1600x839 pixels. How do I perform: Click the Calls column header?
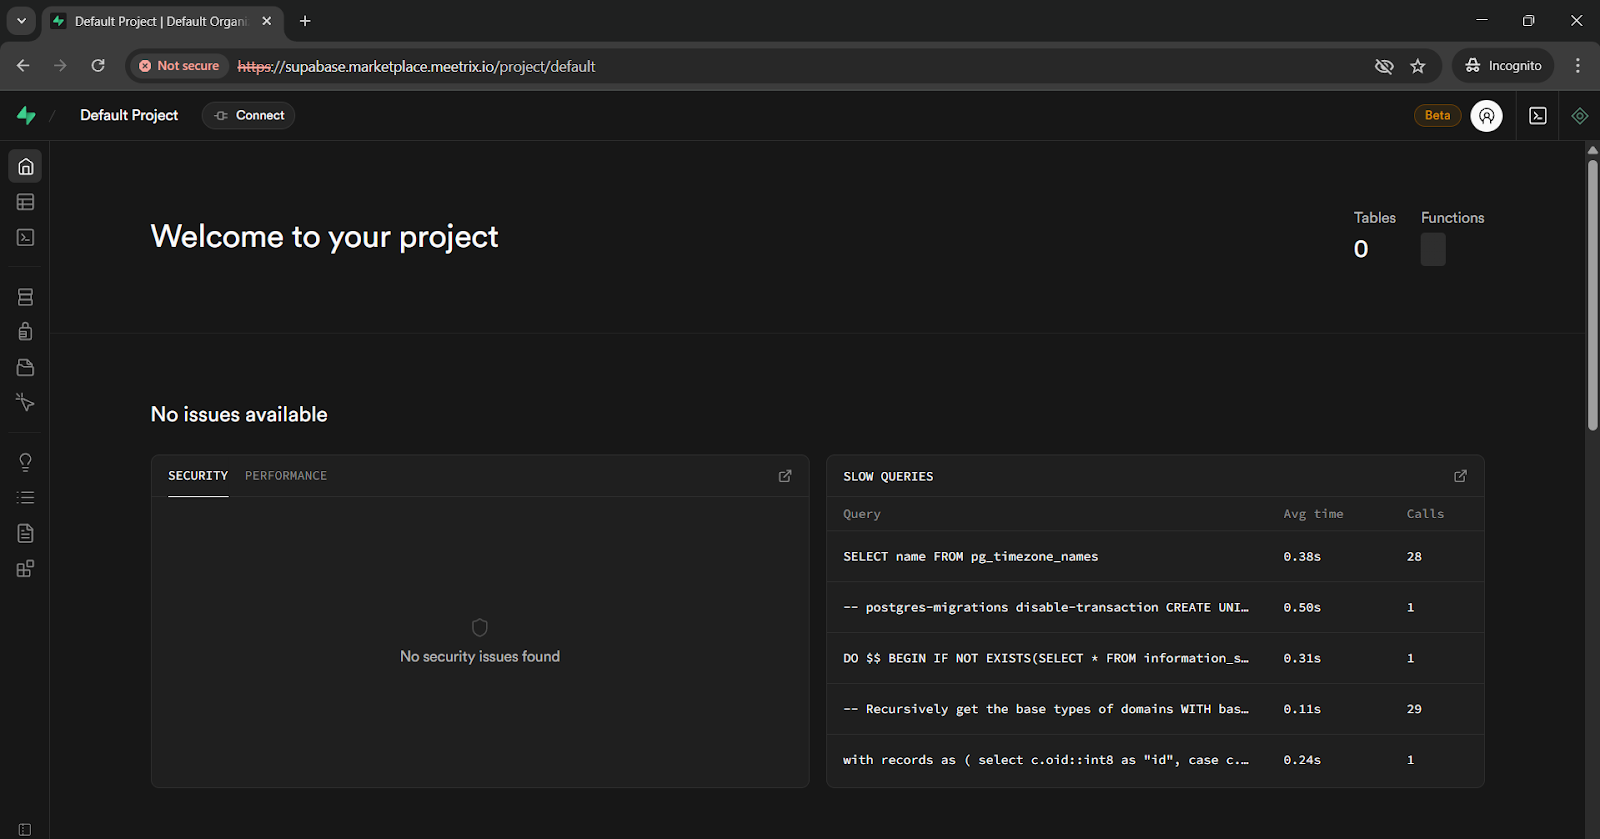[x=1425, y=514]
